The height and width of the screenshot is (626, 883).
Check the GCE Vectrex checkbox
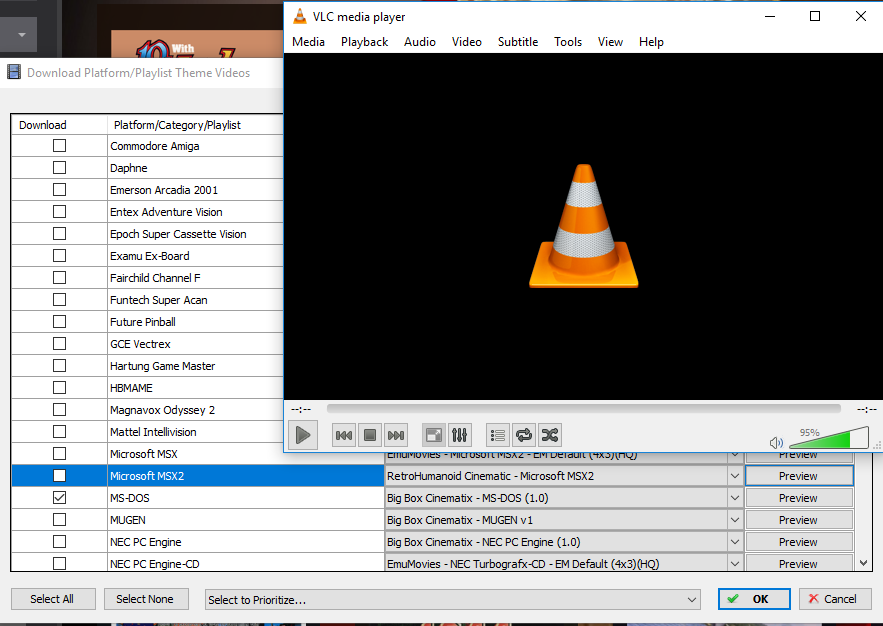(x=59, y=343)
